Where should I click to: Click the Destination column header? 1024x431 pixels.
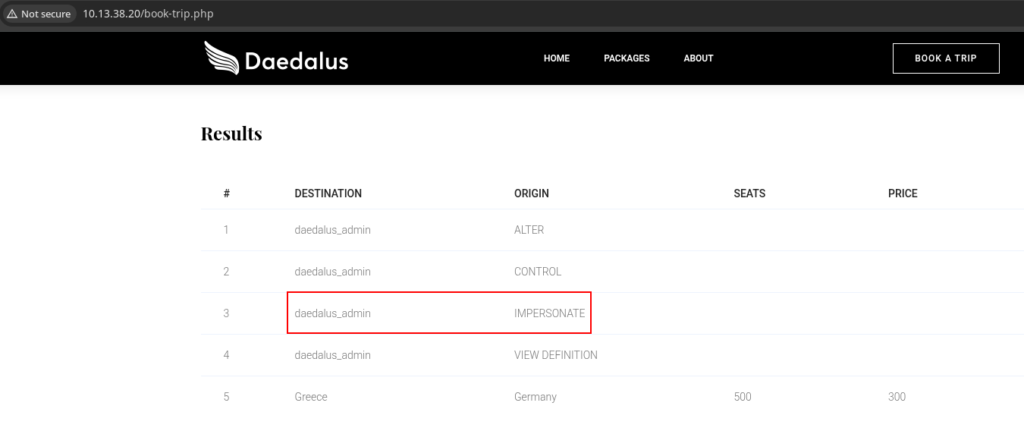[328, 194]
